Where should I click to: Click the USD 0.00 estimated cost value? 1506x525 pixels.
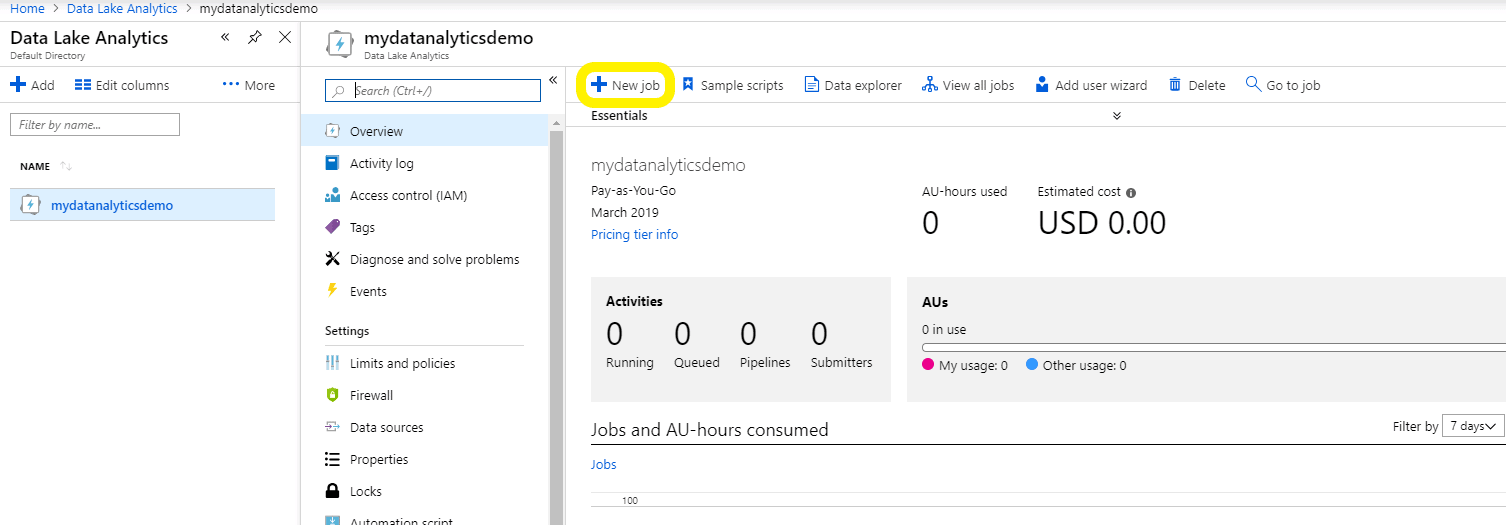pos(1102,223)
